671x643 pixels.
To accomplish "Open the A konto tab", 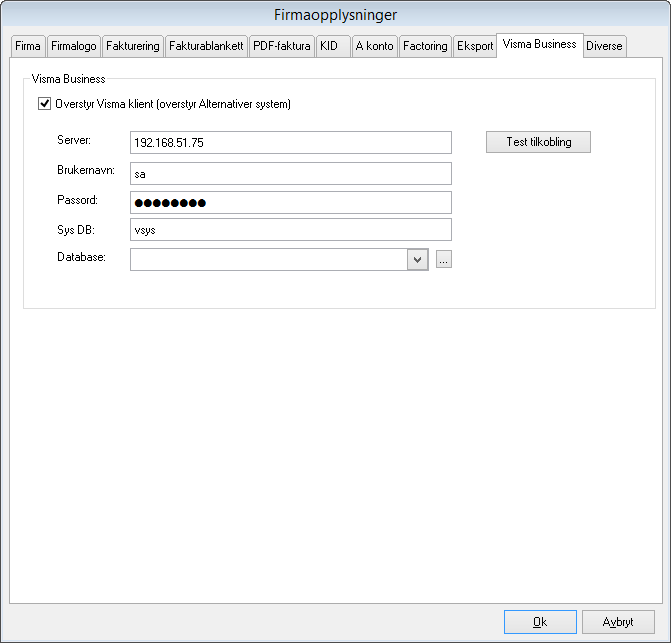I will tap(374, 46).
